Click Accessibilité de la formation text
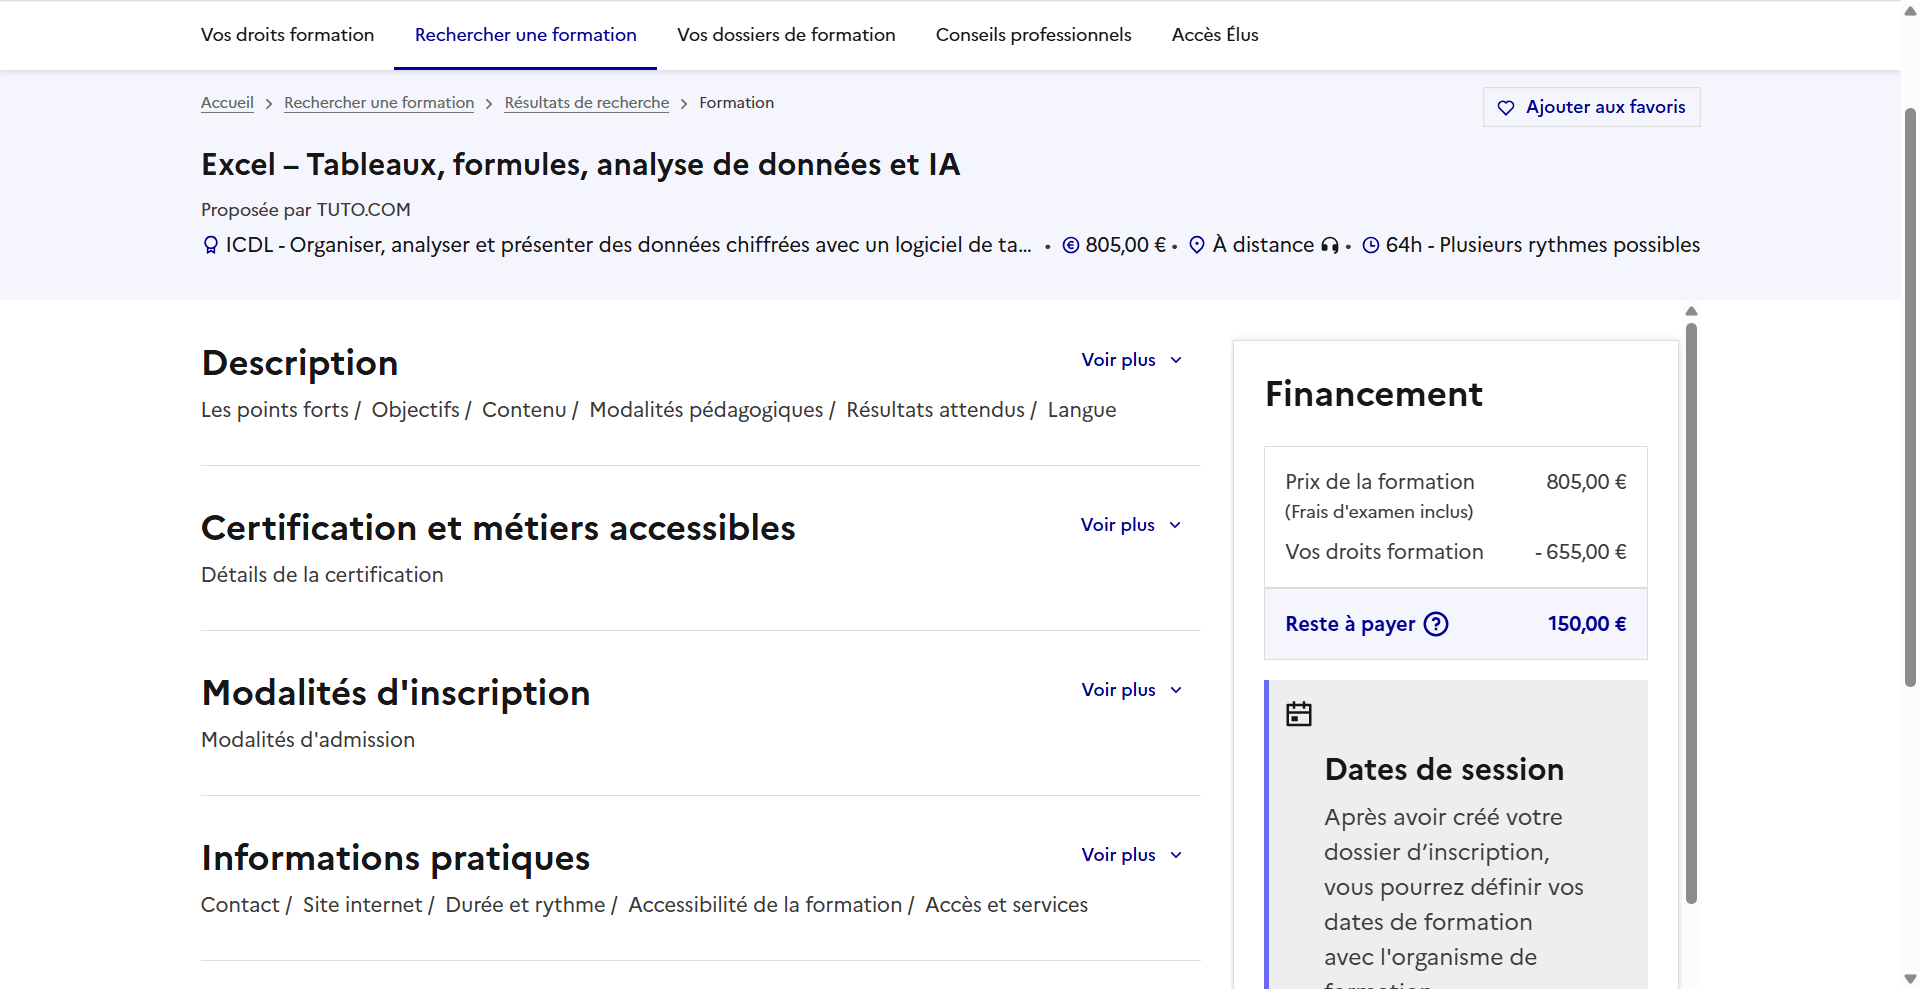This screenshot has width=1920, height=989. pyautogui.click(x=765, y=905)
